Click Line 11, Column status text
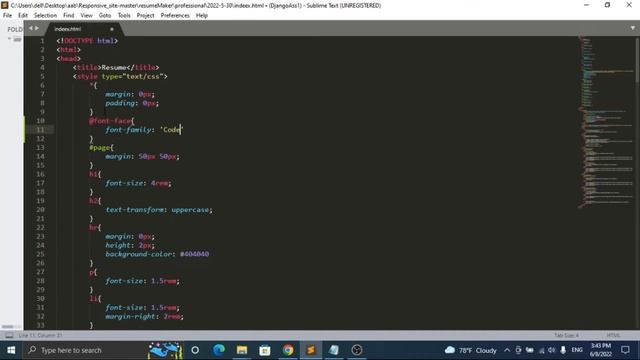The height and width of the screenshot is (360, 640). (40, 336)
